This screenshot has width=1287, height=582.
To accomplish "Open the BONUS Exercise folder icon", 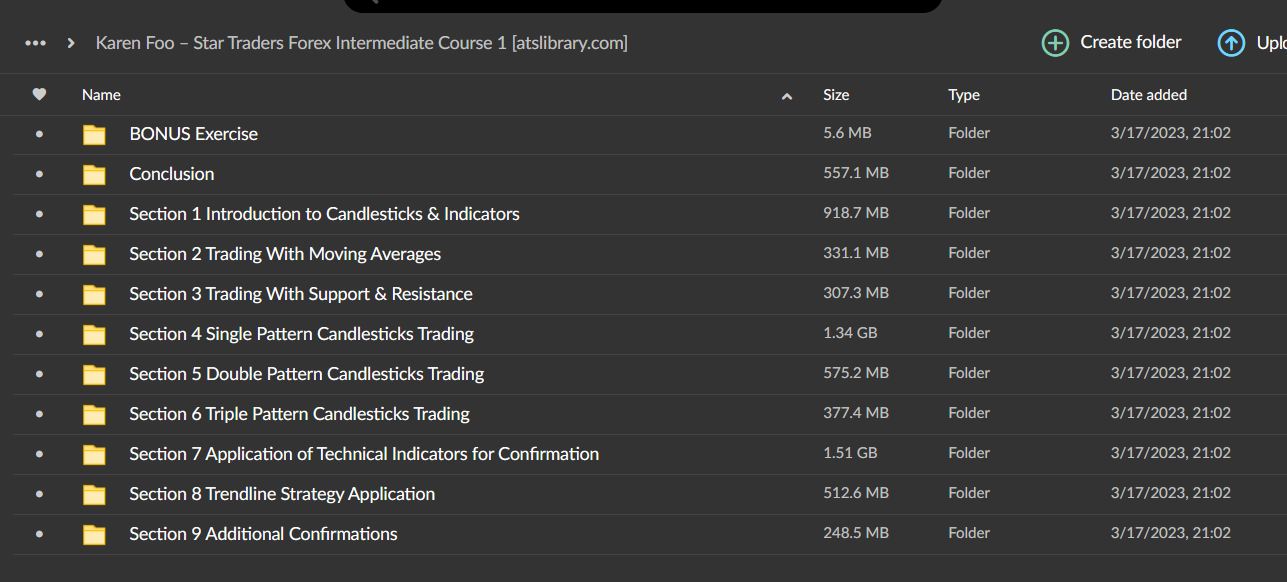I will [94, 133].
